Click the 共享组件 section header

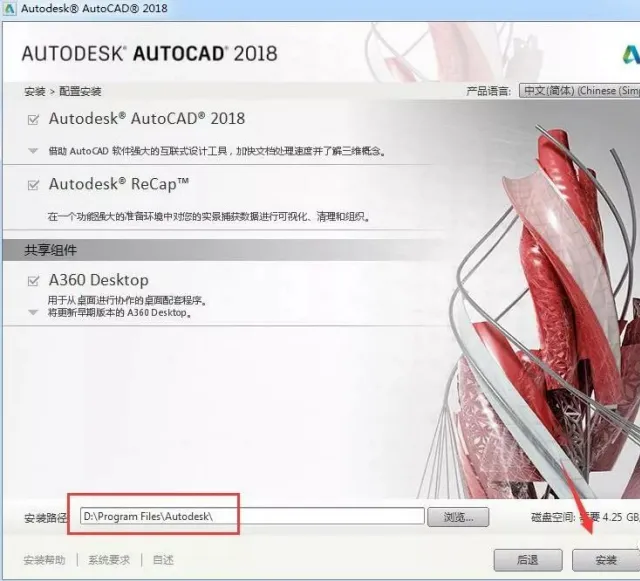pos(51,250)
